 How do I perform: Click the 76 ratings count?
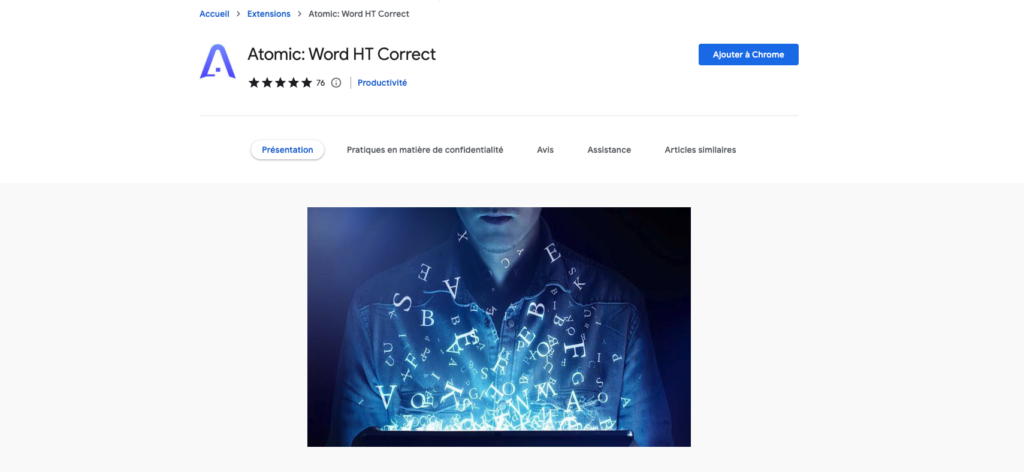coord(321,83)
